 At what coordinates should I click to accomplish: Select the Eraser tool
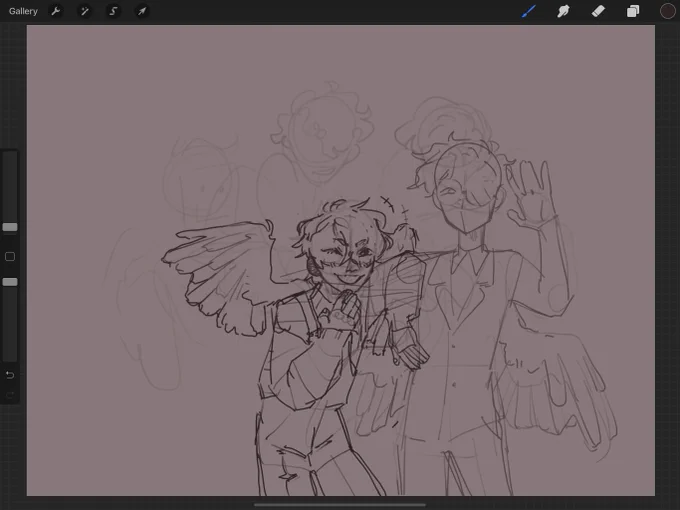(x=598, y=11)
